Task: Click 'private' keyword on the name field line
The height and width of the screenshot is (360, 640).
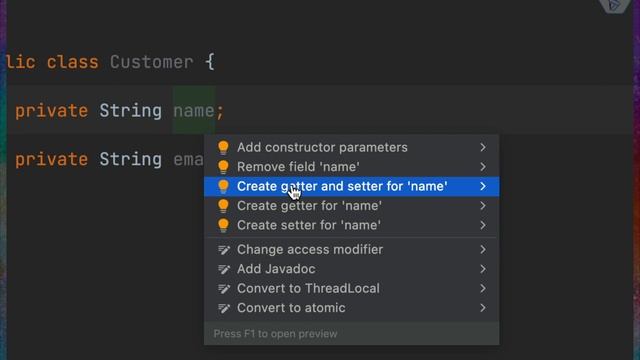Action: (51, 111)
